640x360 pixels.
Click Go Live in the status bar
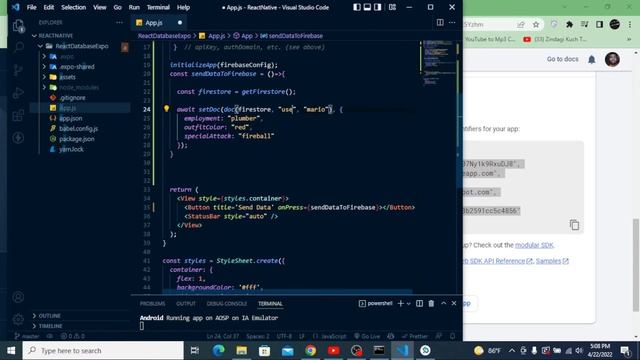[x=367, y=336]
